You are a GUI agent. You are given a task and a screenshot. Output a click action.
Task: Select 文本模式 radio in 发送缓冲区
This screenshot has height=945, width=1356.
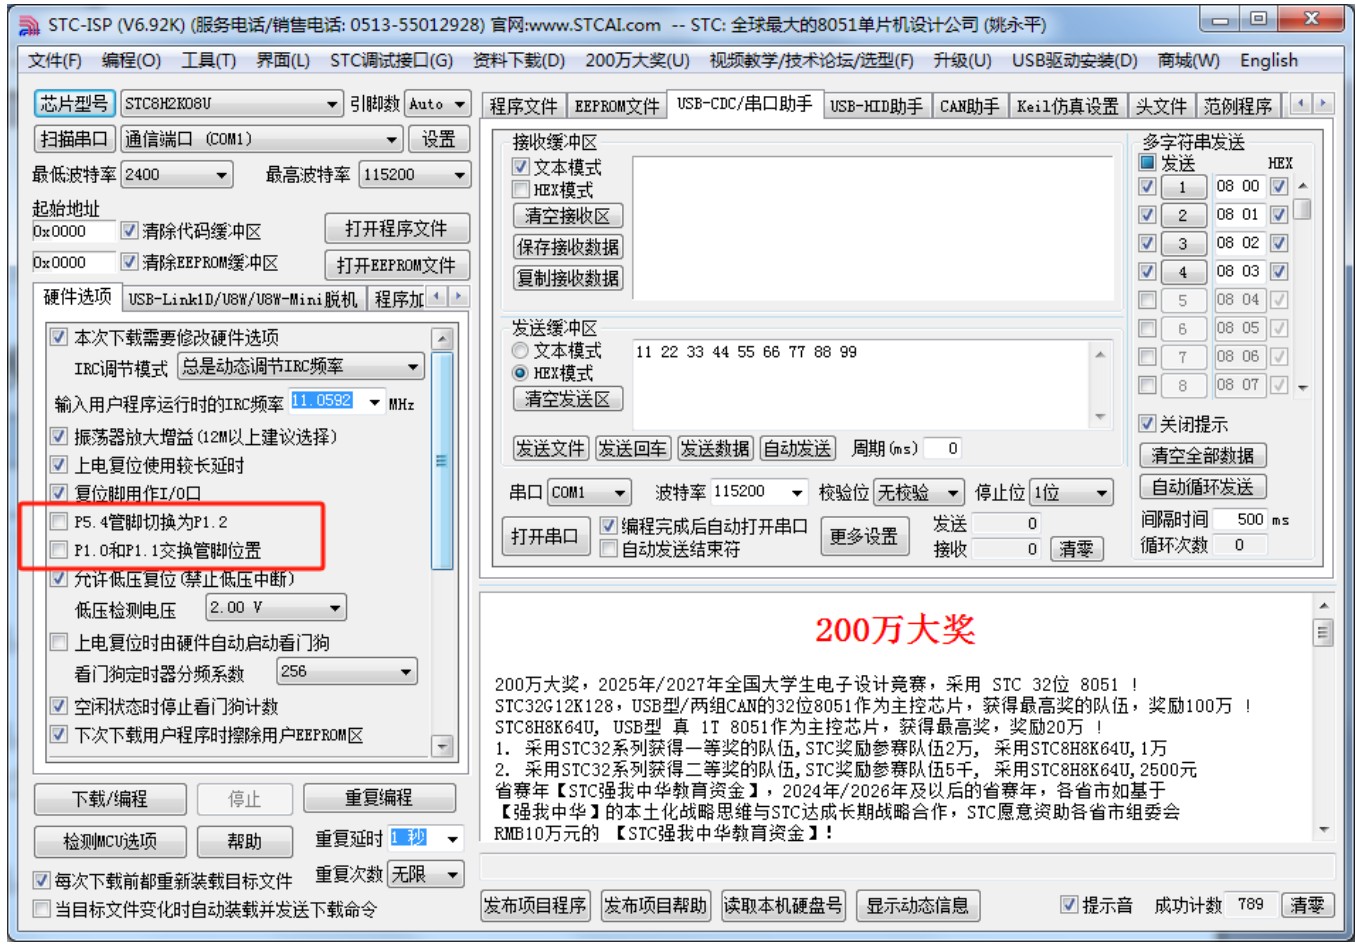520,351
